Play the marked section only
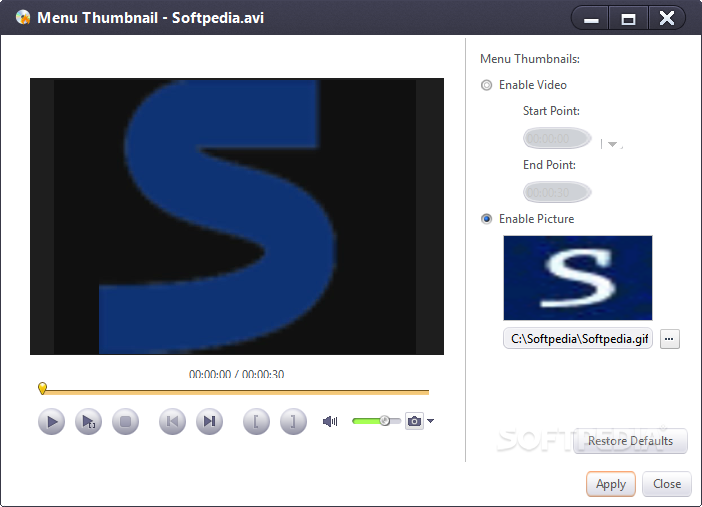702x507 pixels. click(88, 421)
